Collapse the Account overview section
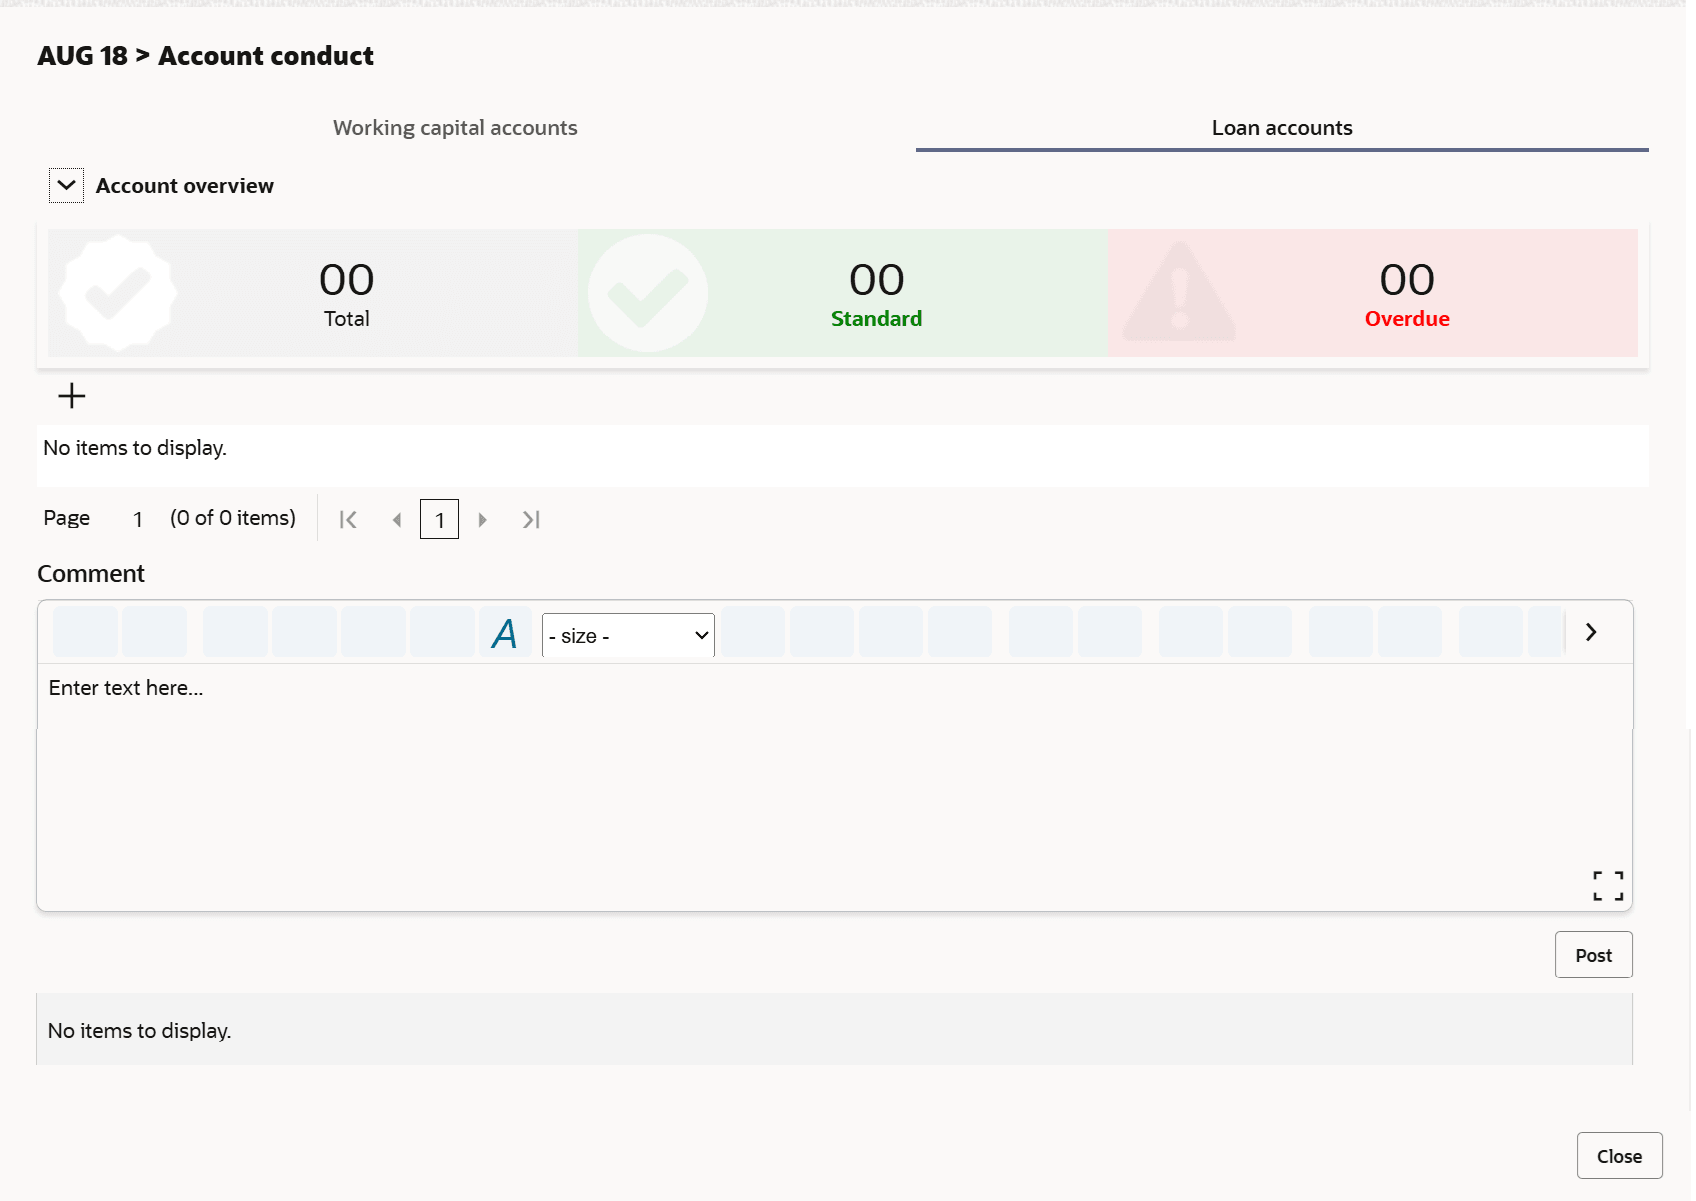This screenshot has width=1696, height=1201. pyautogui.click(x=66, y=185)
